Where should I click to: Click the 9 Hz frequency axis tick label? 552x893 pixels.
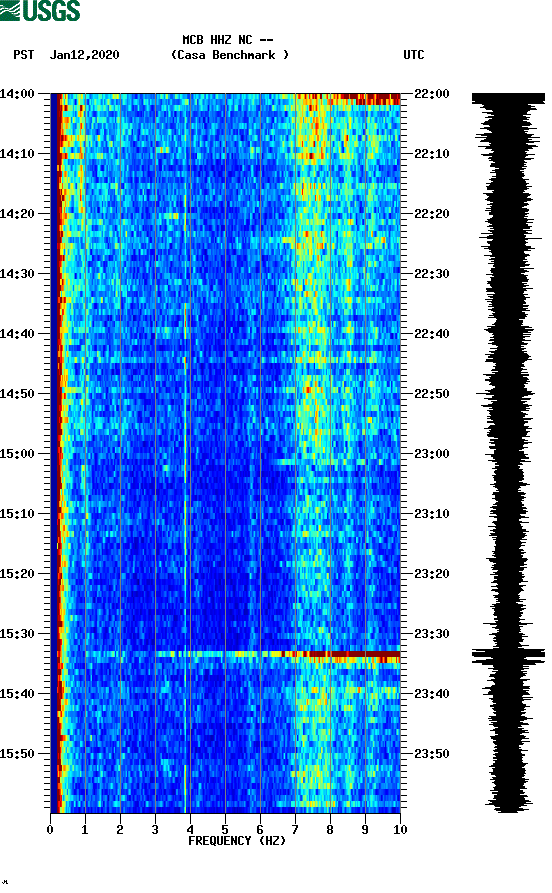[x=365, y=829]
